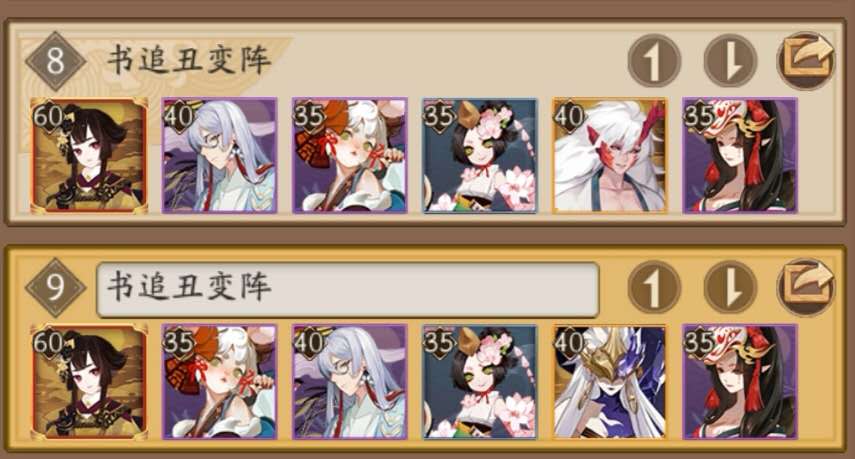Select level 60 onmyoji portrait in team 9
Viewport: 855px width, 459px height.
[89, 382]
